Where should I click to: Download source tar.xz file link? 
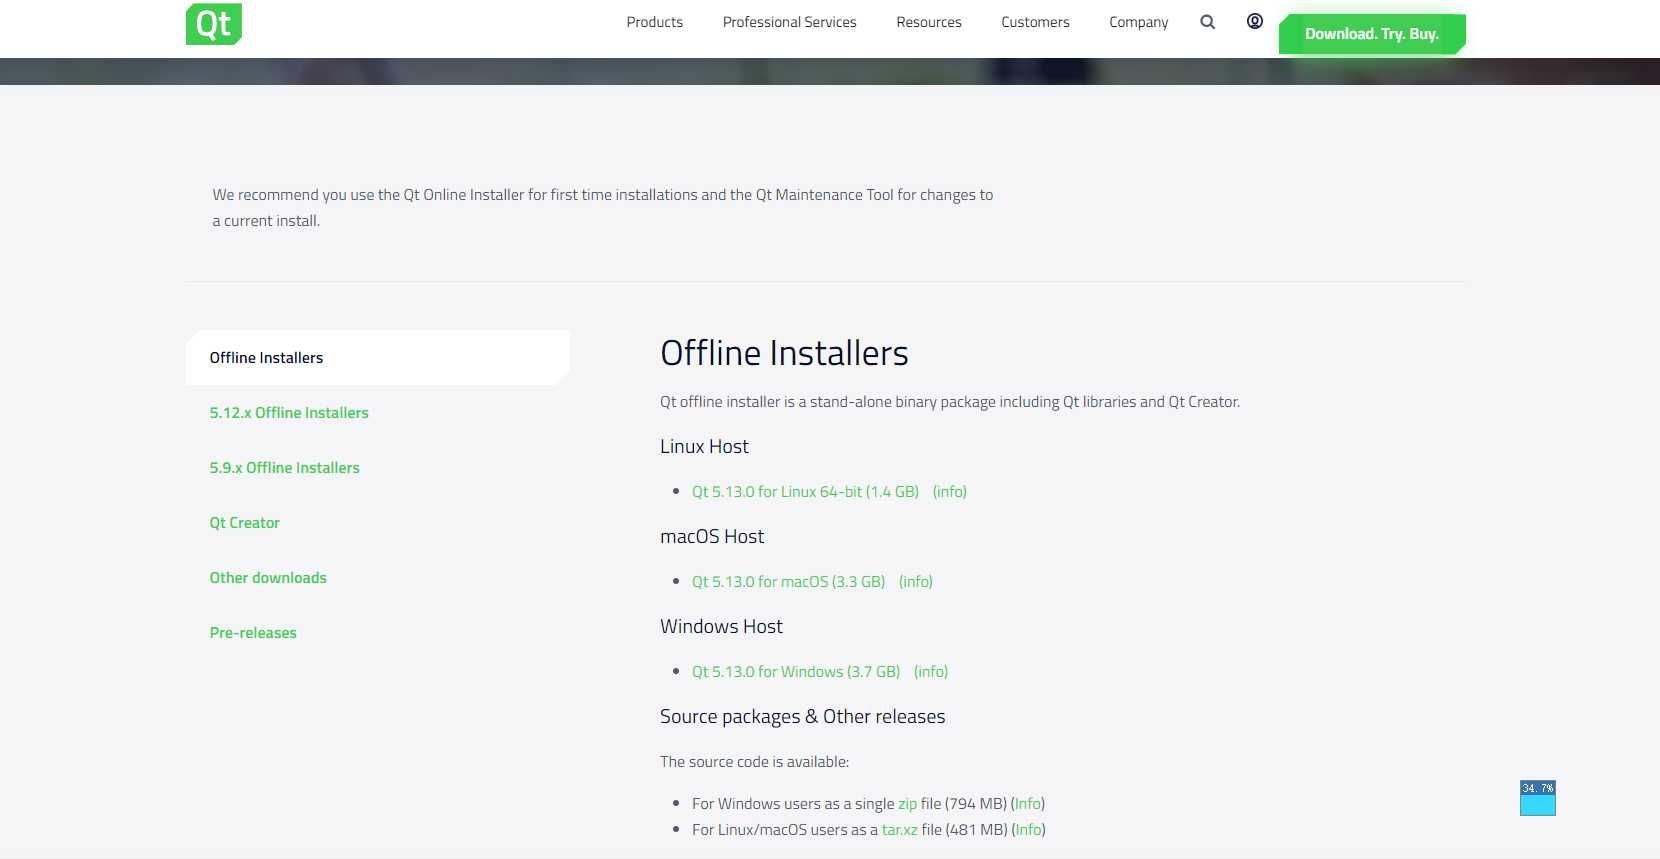(x=899, y=830)
